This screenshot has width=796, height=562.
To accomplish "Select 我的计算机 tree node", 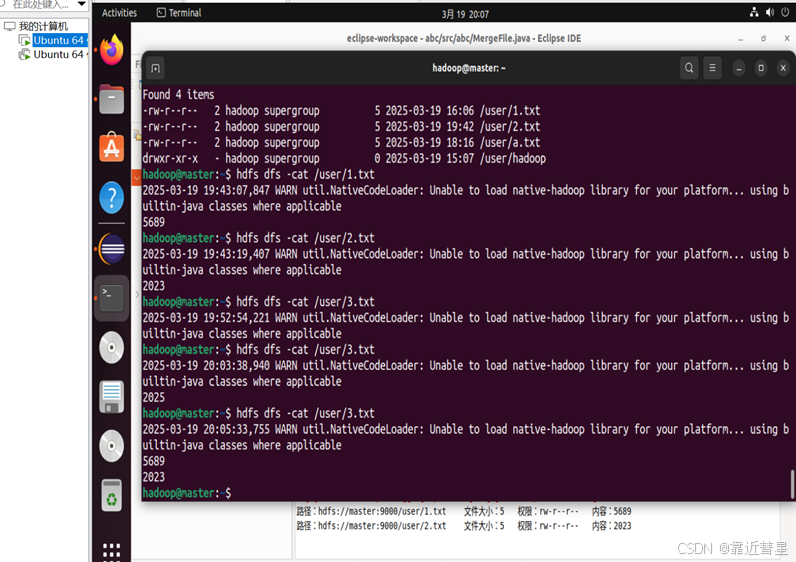I will pyautogui.click(x=37, y=26).
